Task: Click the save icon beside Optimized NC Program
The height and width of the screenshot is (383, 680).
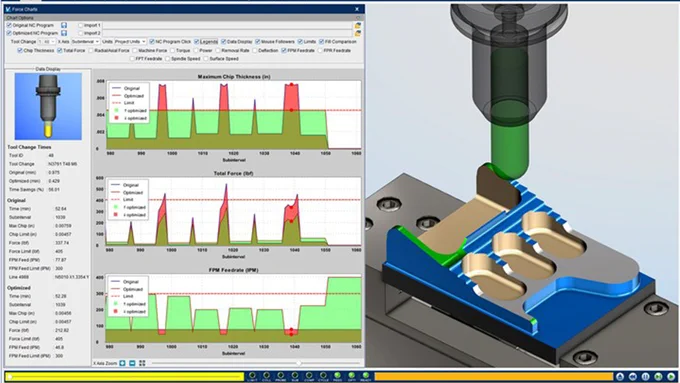Action: coord(64,33)
